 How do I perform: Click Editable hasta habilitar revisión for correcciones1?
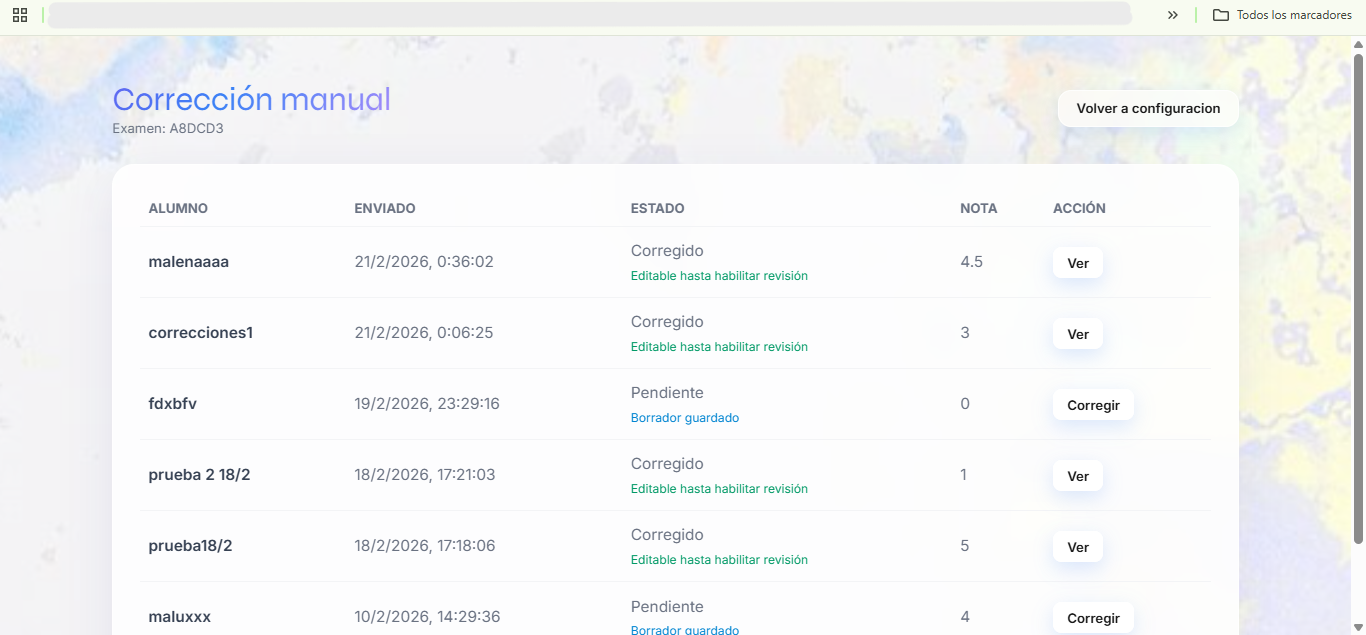(719, 347)
